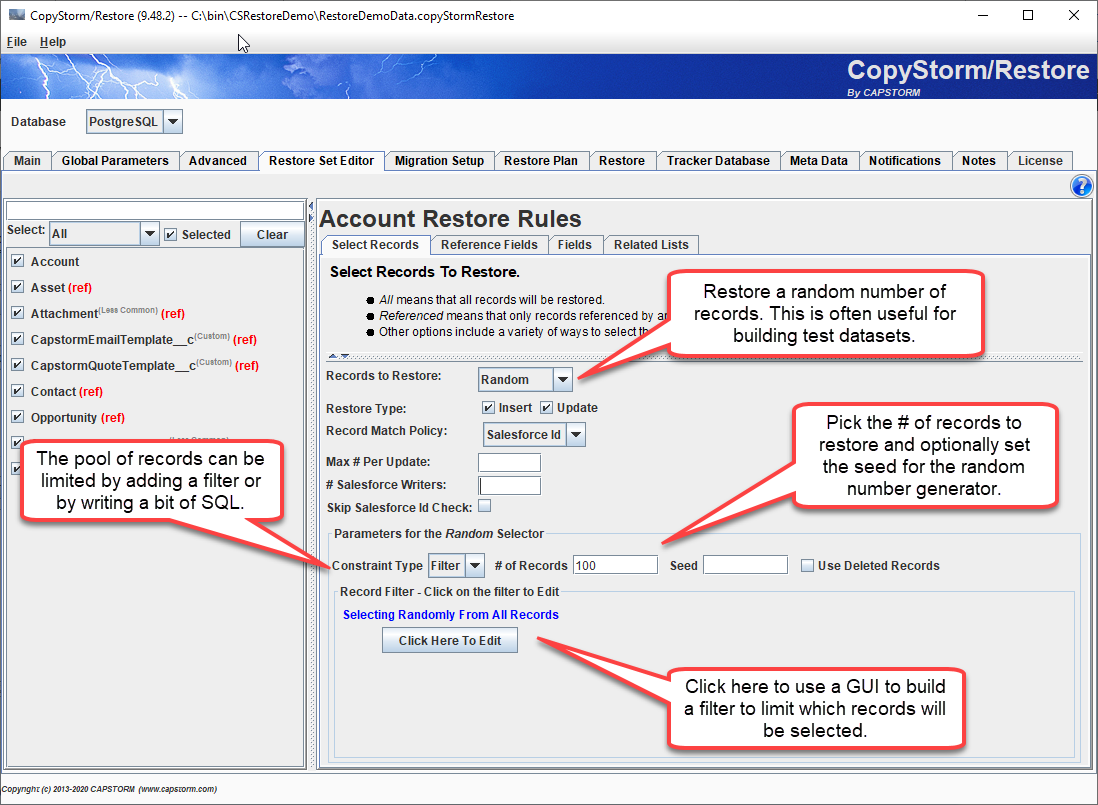Click the # of Records field
Image resolution: width=1098 pixels, height=805 pixels.
click(616, 566)
